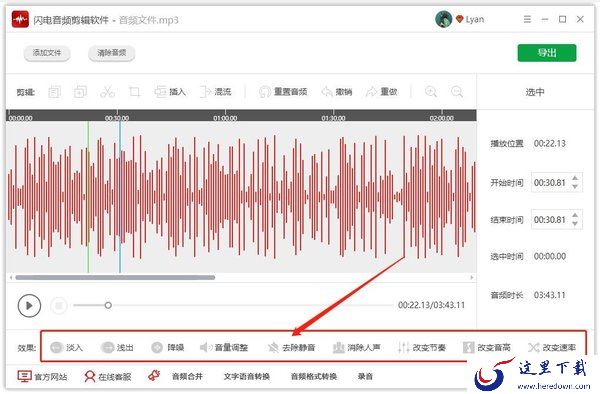Click the 01:00:00 timeline ruler mark
Image resolution: width=600 pixels, height=394 pixels.
225,118
